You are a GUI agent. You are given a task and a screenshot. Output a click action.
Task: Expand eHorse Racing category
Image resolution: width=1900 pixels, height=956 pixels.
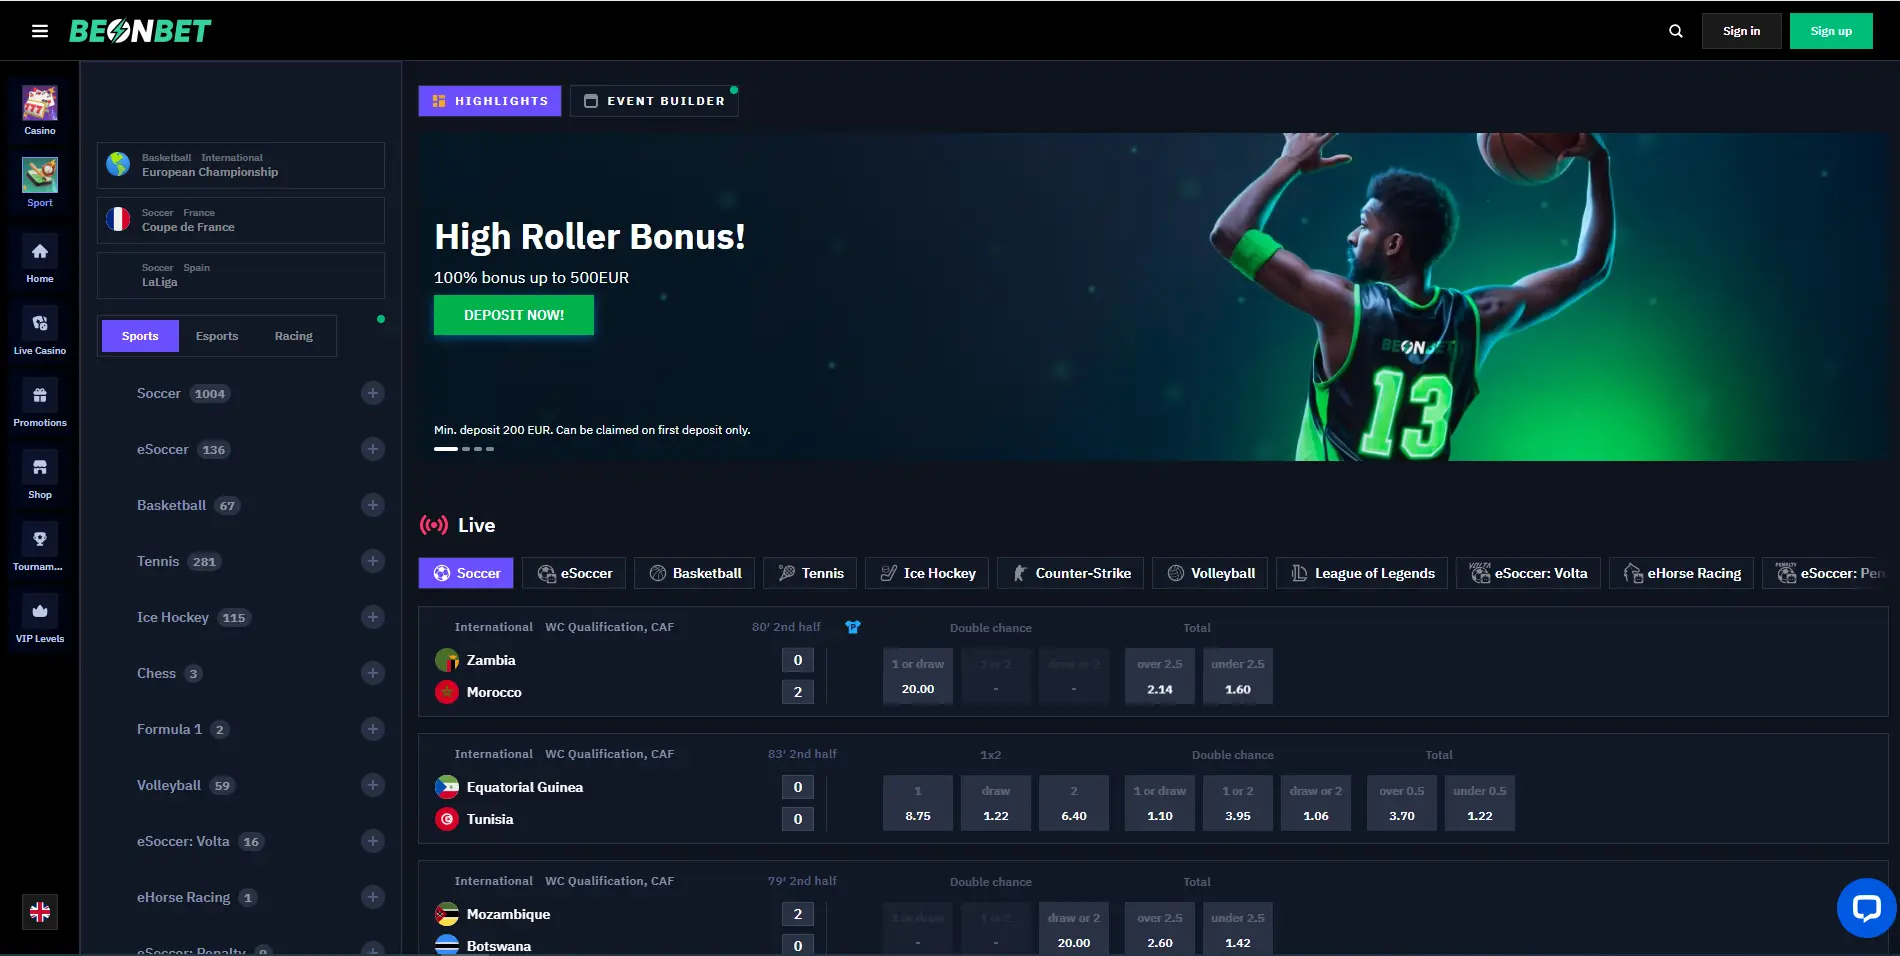pyautogui.click(x=373, y=897)
